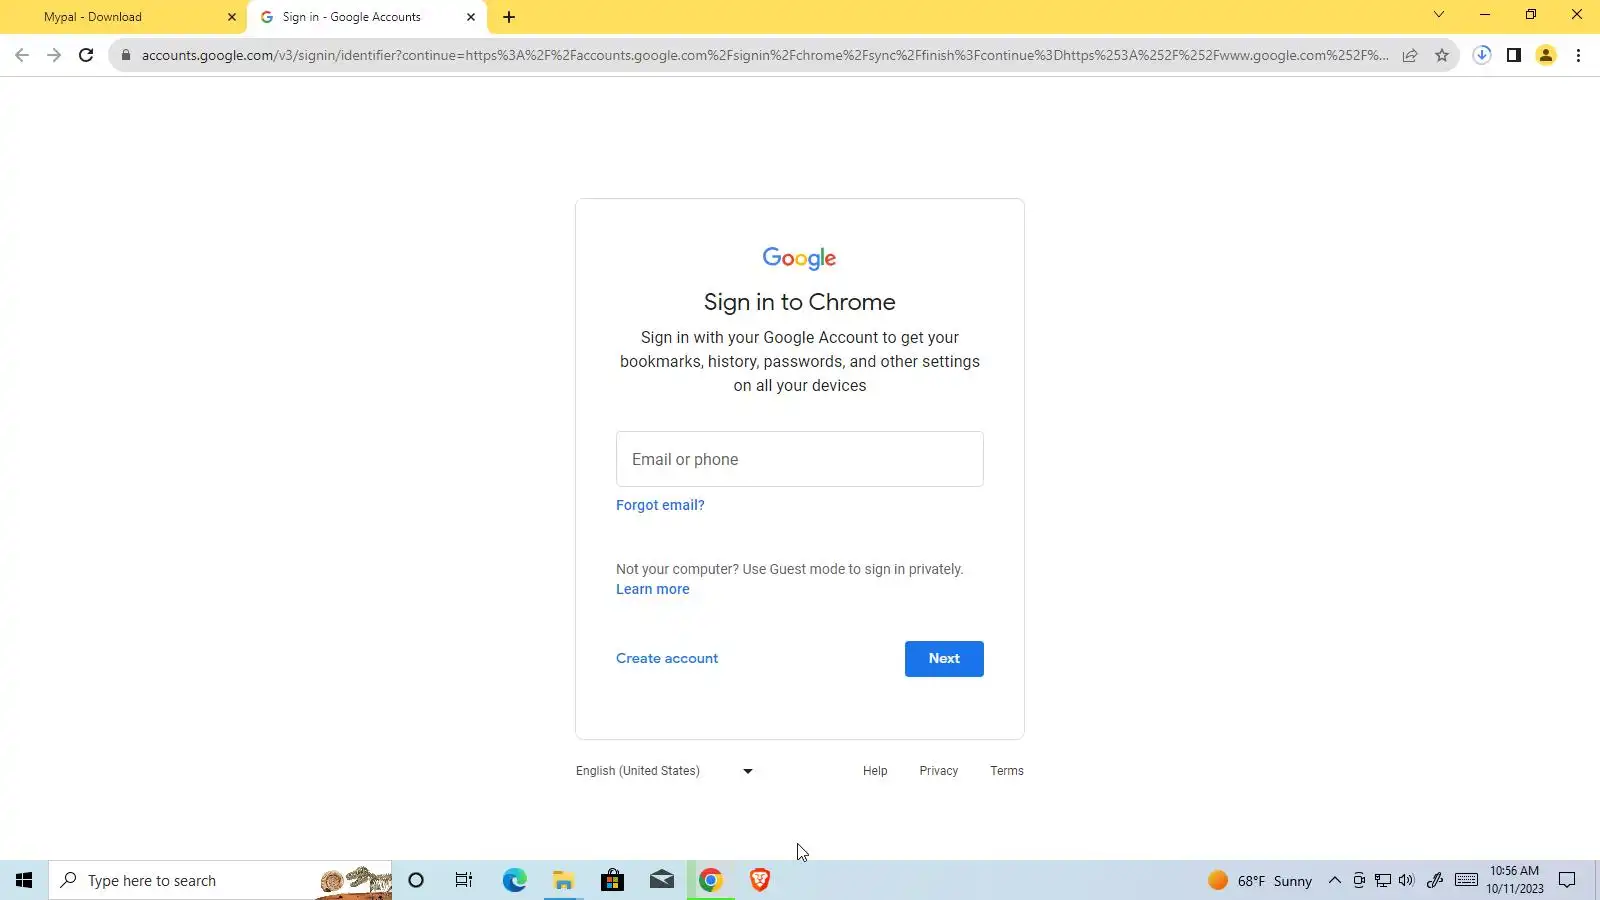This screenshot has width=1600, height=900.
Task: Open touch keyboard tray icon
Action: [1467, 880]
